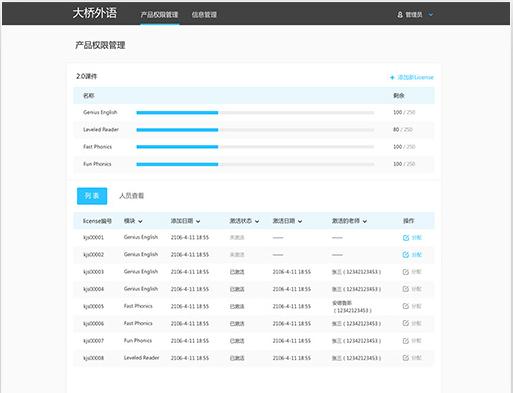Select license number kjs00007
Viewport: 513px width, 393px height.
[94, 341]
